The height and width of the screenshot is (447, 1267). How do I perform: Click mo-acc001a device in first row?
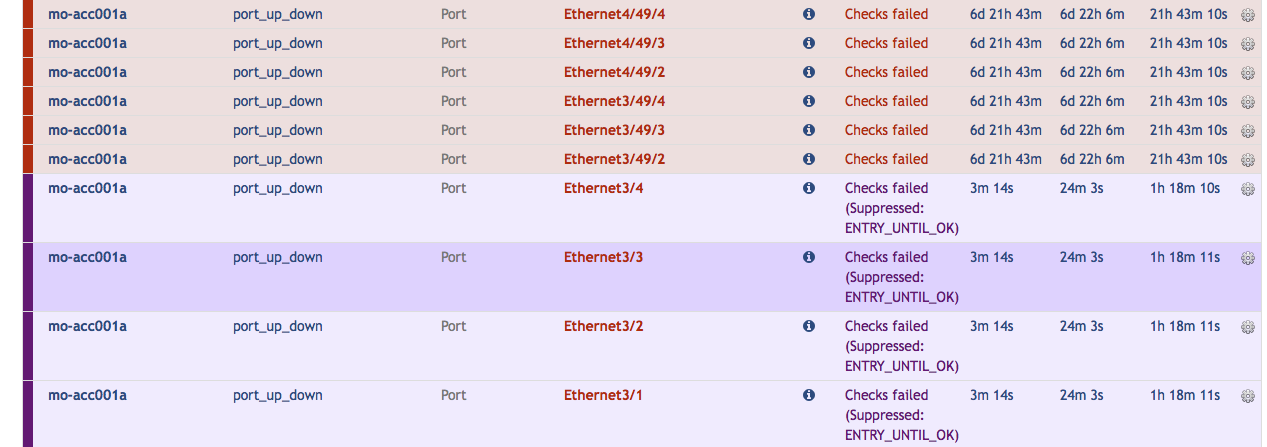(87, 14)
